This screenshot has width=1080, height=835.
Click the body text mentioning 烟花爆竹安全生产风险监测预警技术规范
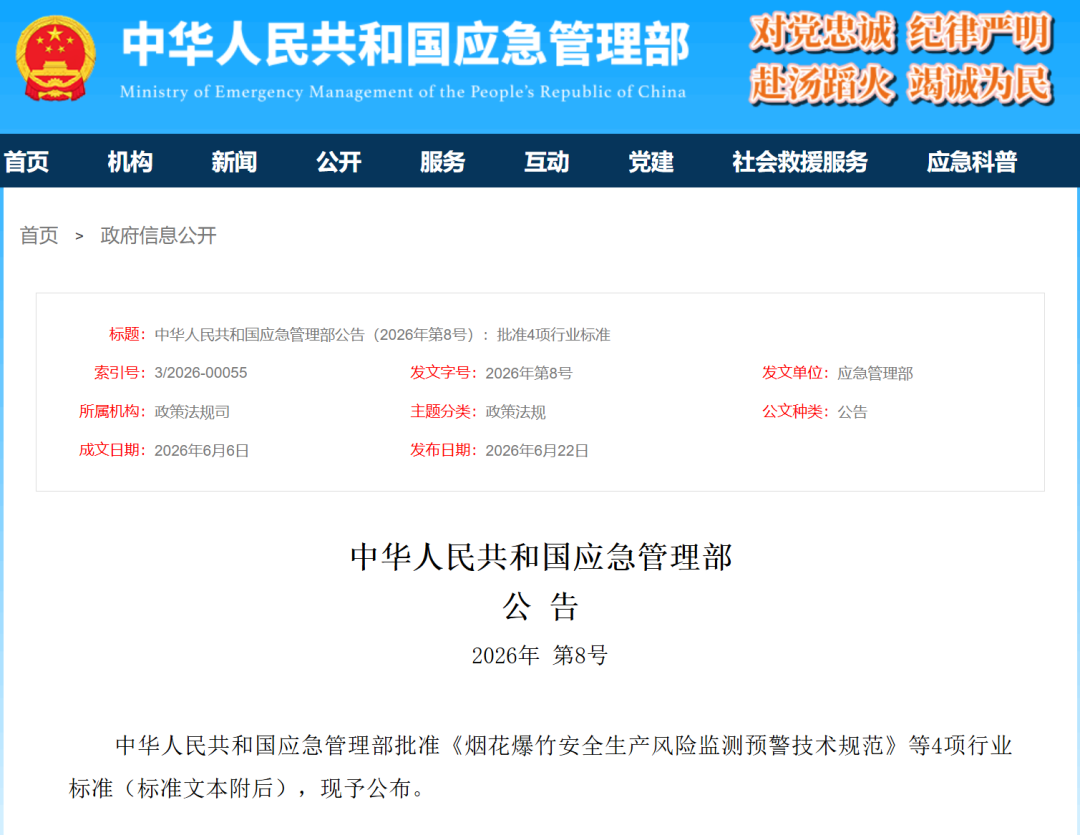[x=675, y=745]
